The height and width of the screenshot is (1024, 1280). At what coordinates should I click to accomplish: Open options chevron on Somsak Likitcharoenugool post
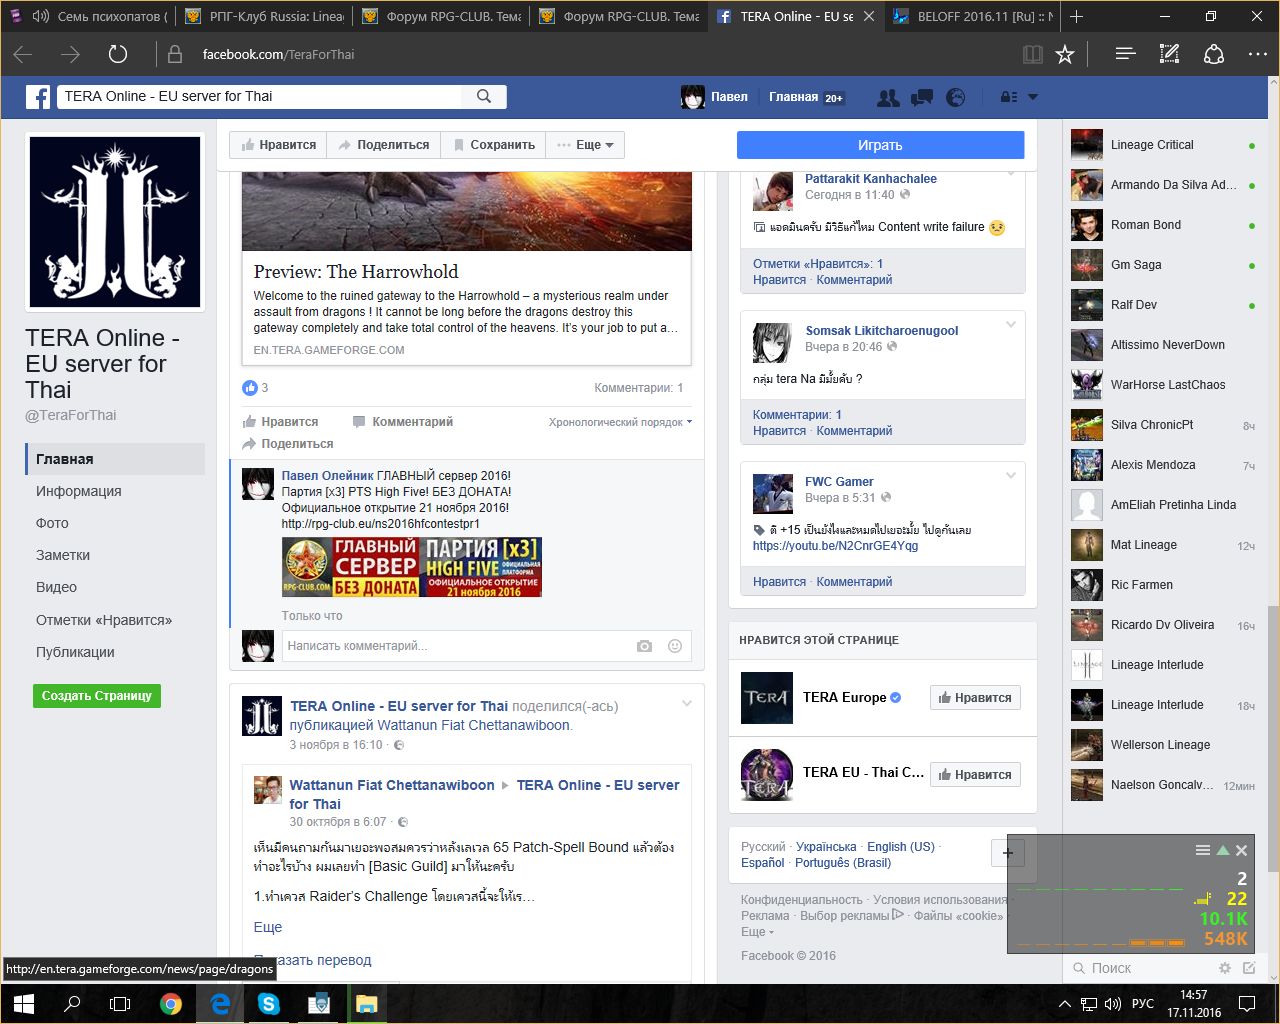point(1010,324)
